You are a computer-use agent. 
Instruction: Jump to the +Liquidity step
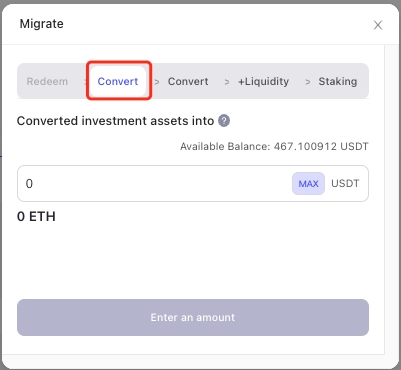(263, 81)
